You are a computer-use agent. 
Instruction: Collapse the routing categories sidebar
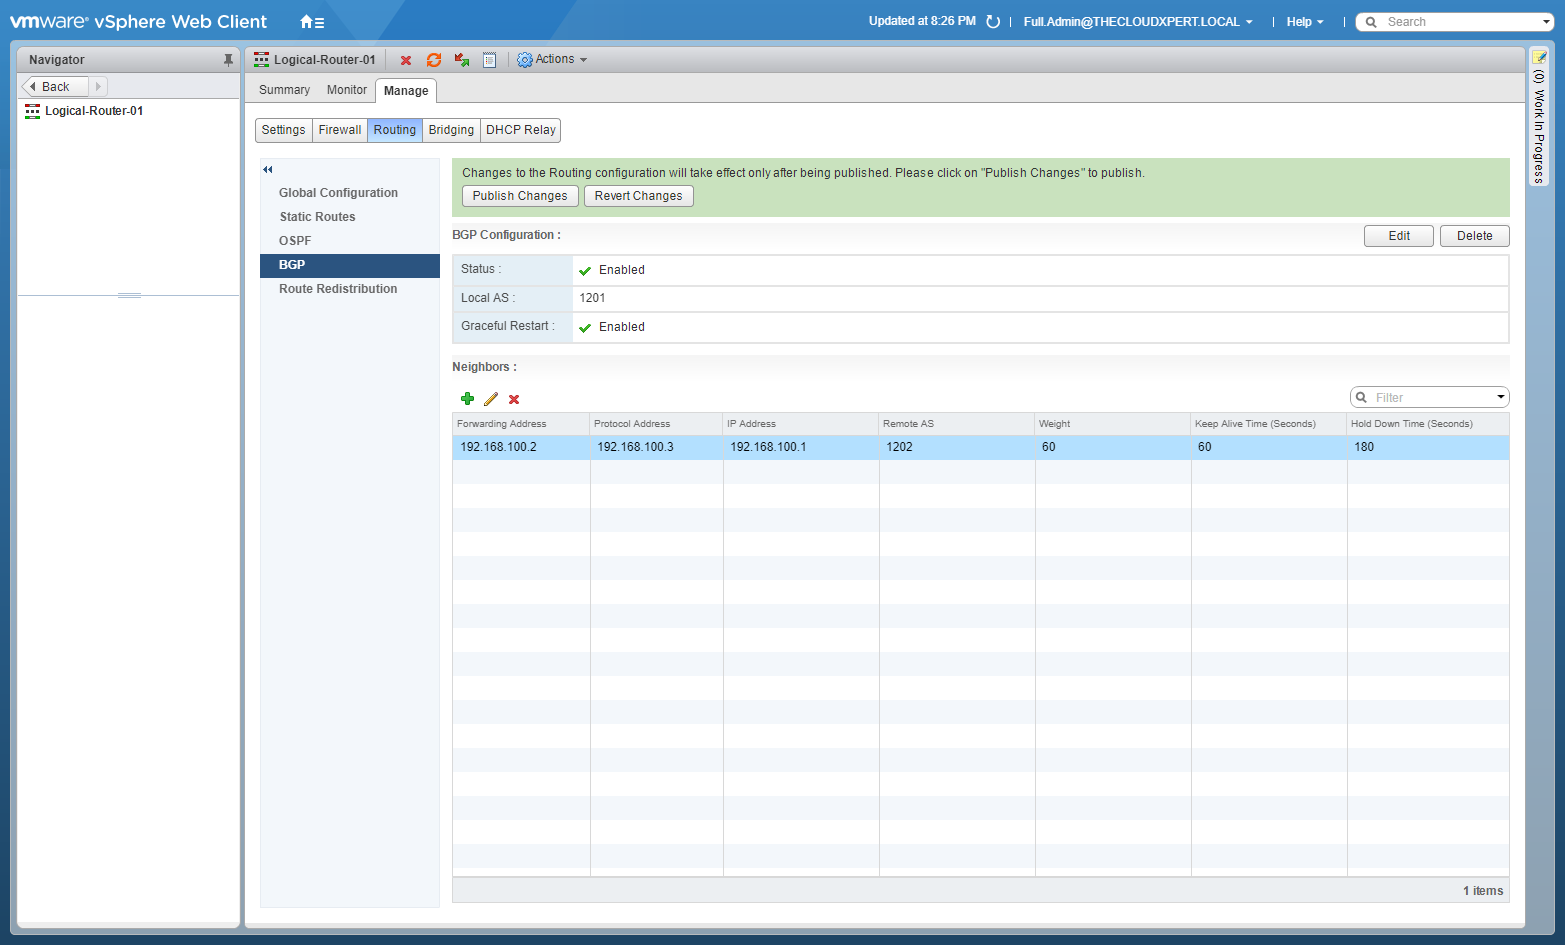(268, 169)
